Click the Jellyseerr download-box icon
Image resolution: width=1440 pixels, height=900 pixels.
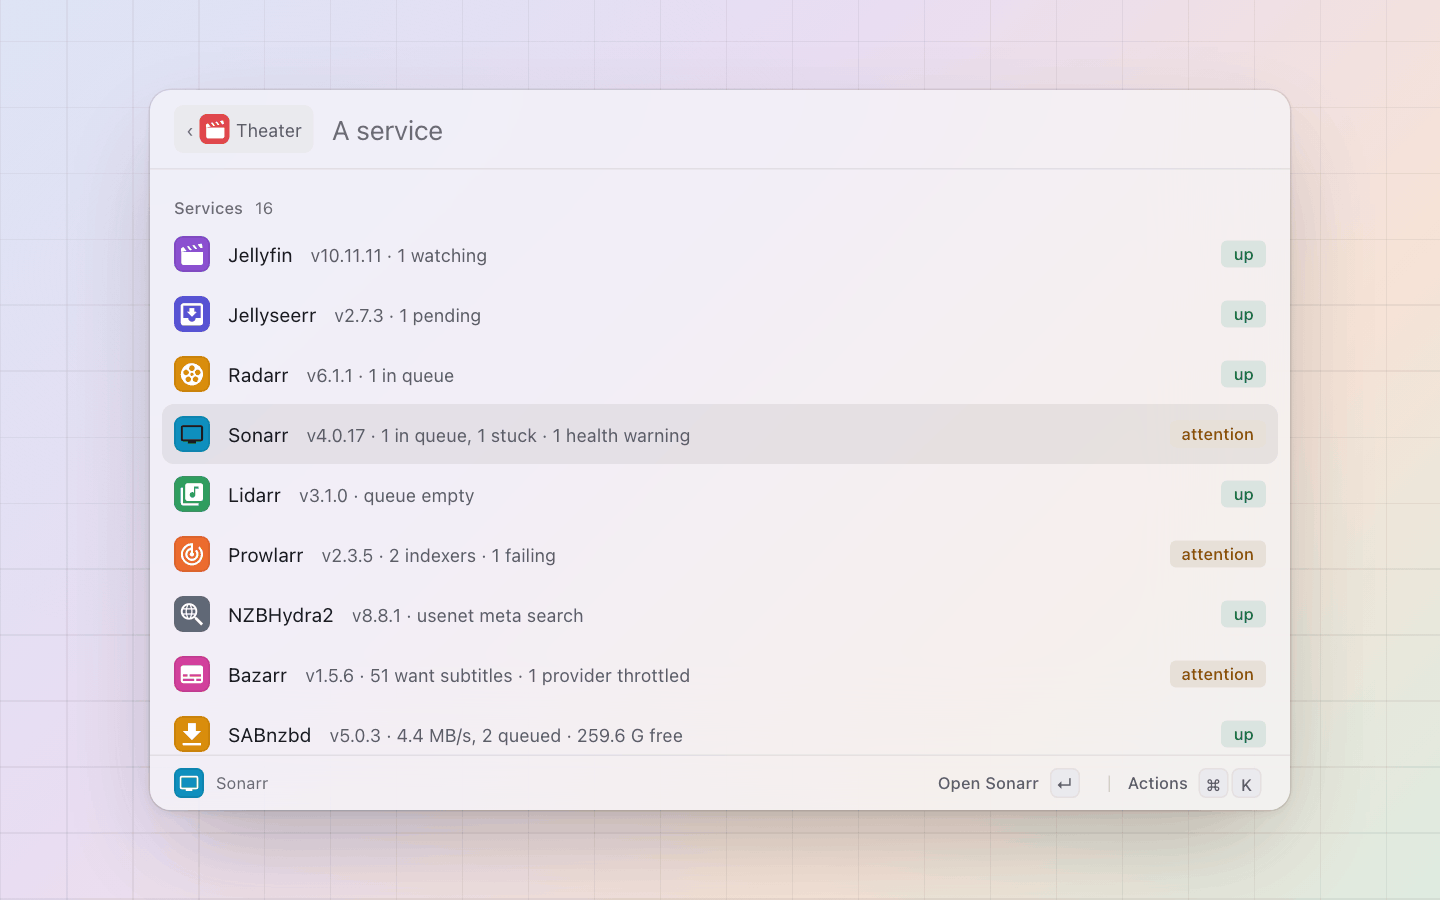pos(192,314)
